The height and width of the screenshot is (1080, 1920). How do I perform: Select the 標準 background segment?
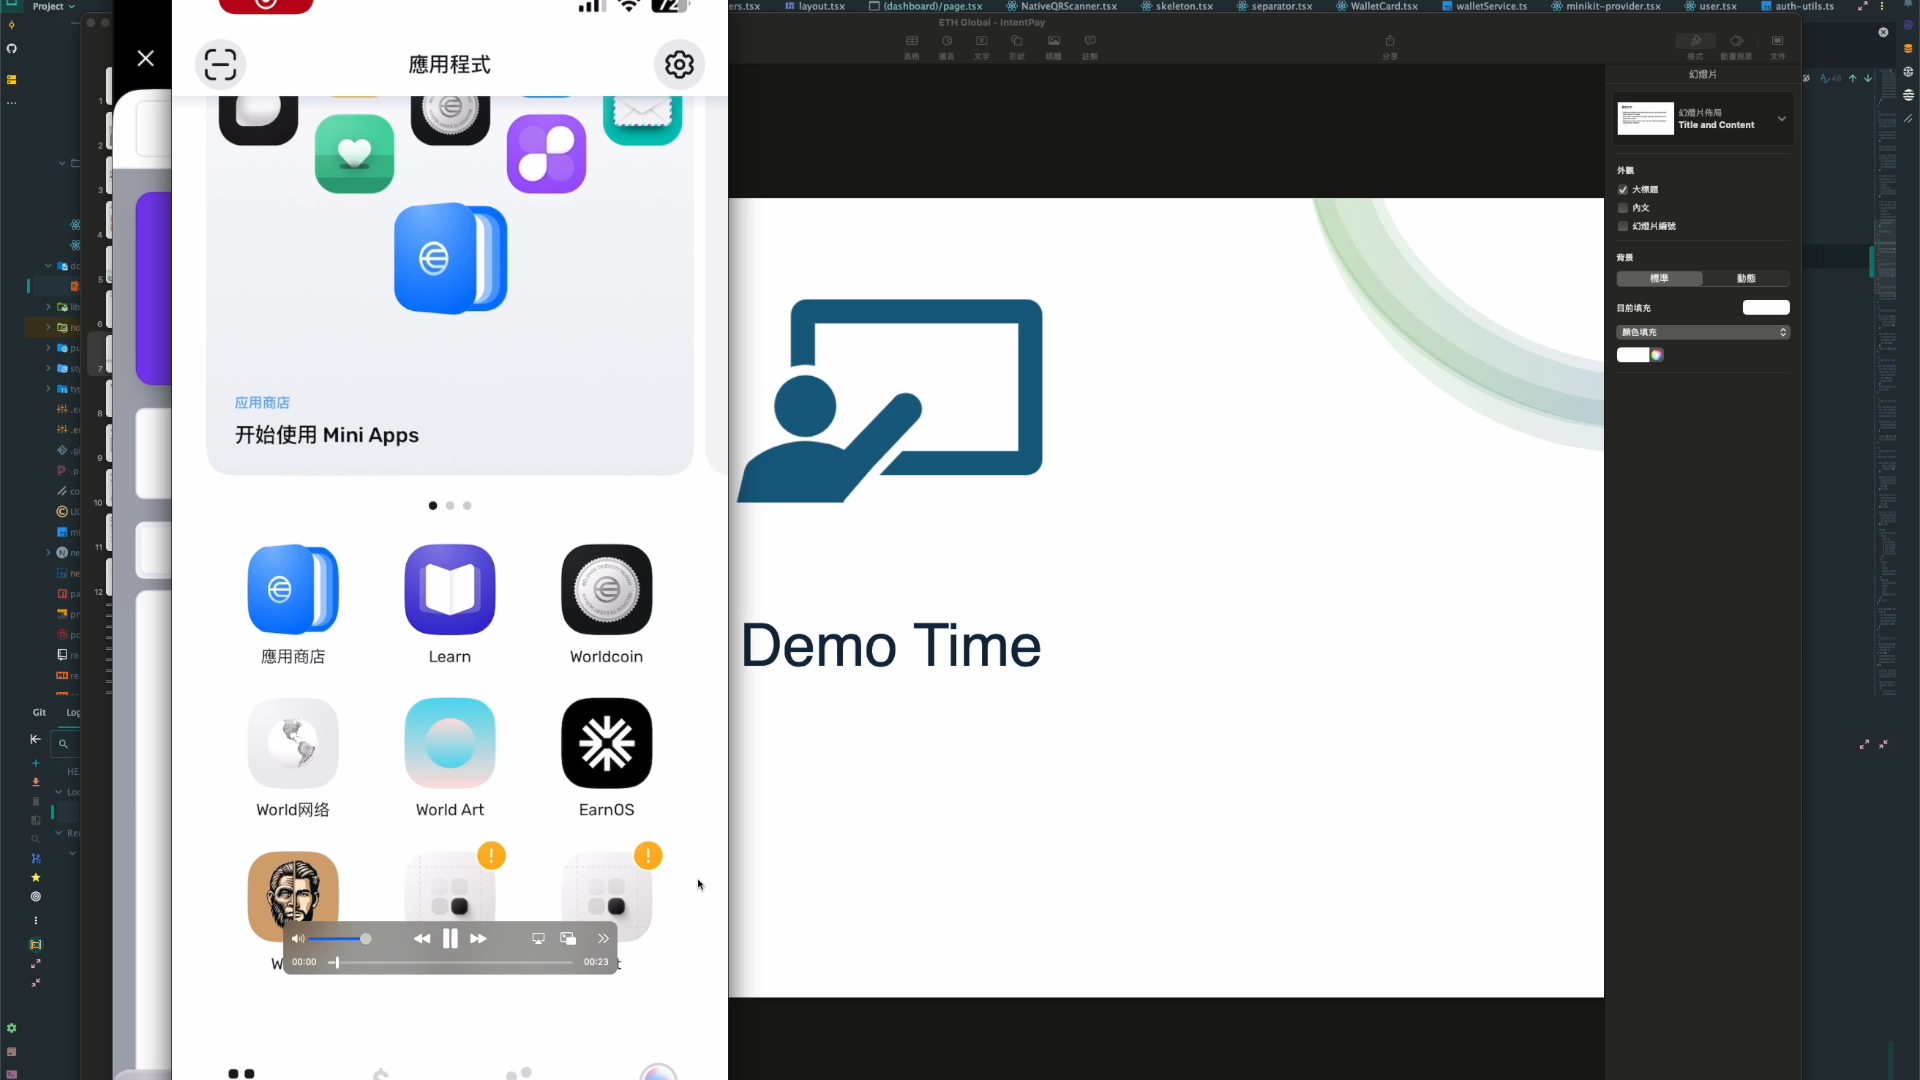[x=1659, y=278]
